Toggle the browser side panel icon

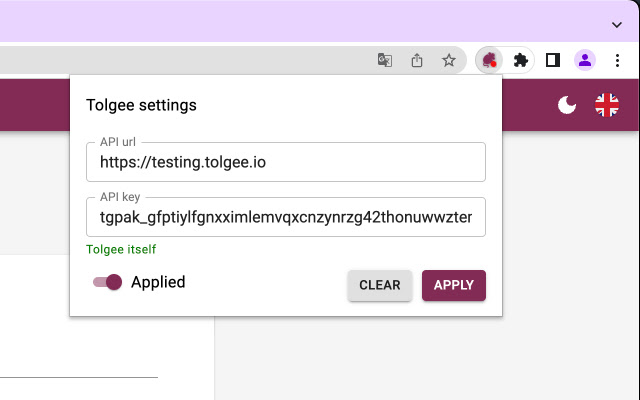pos(553,60)
